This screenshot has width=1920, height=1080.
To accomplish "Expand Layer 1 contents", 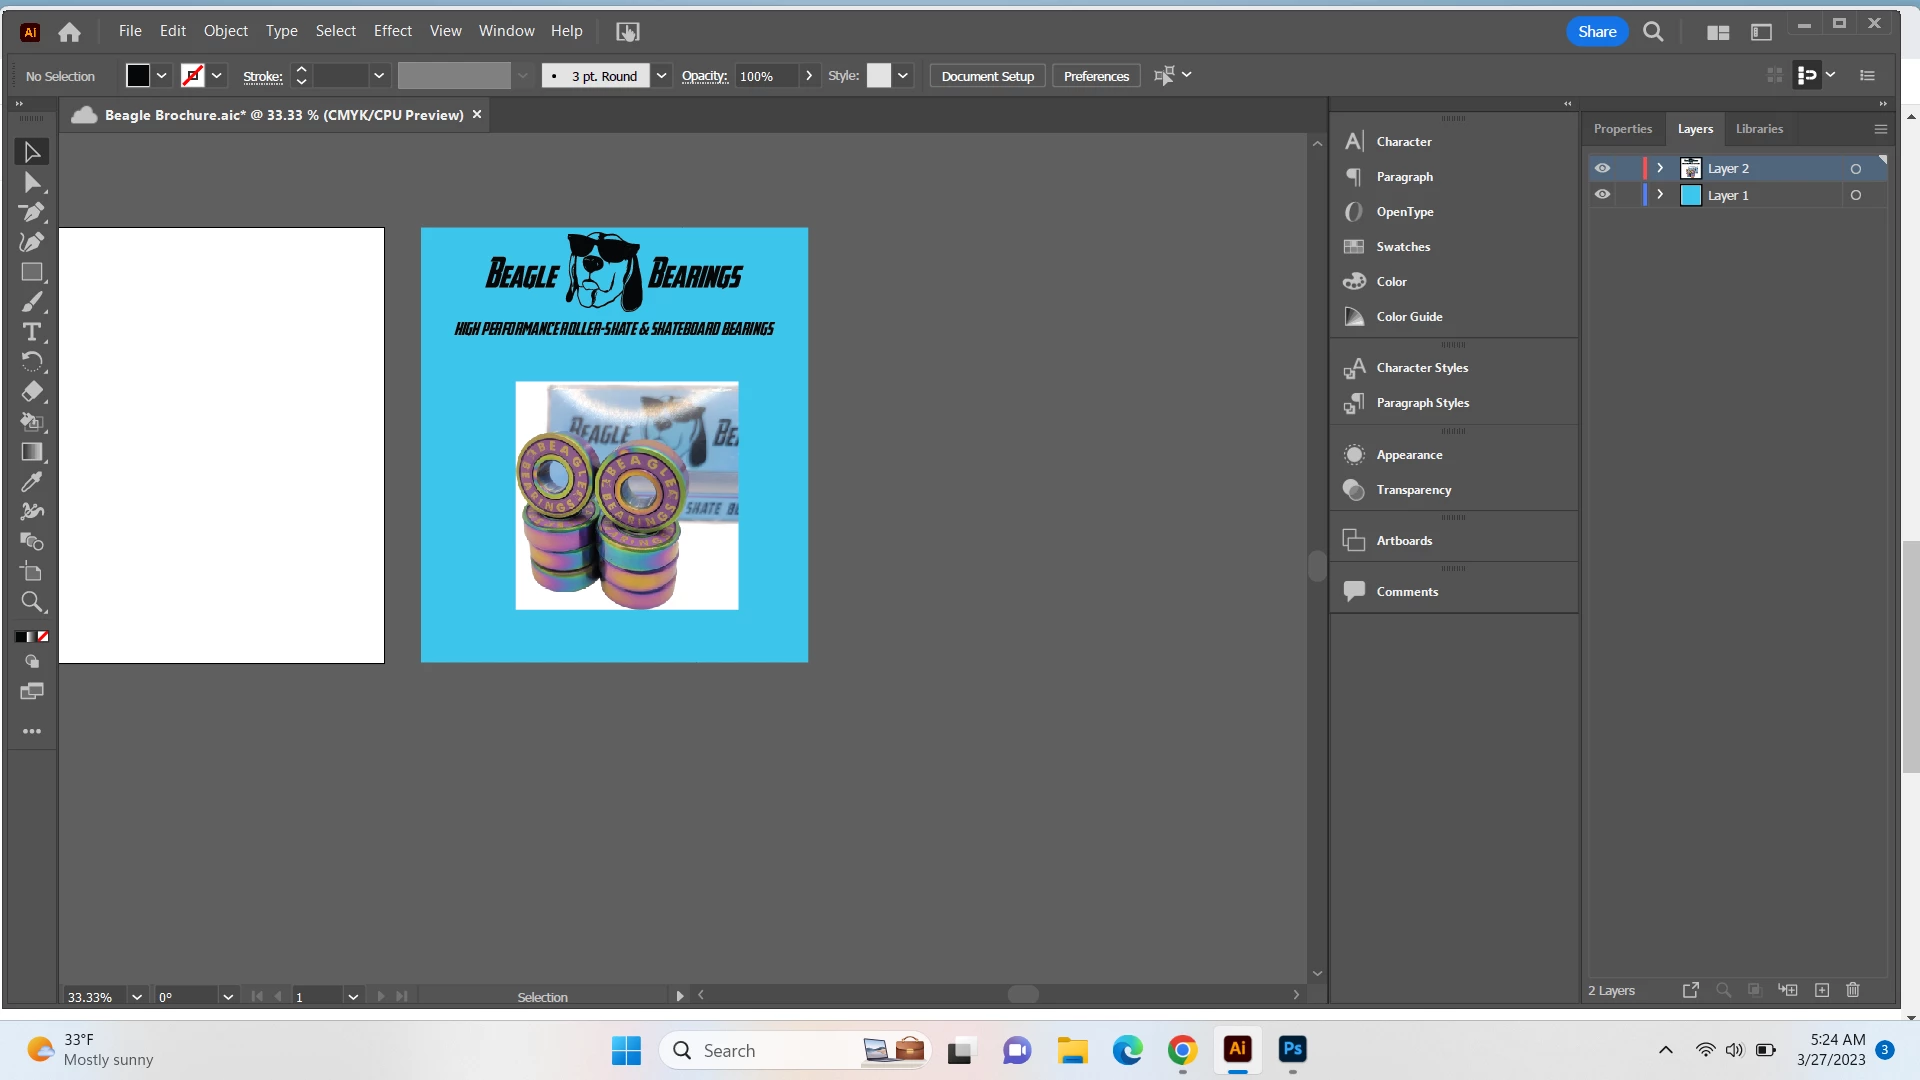I will point(1660,195).
